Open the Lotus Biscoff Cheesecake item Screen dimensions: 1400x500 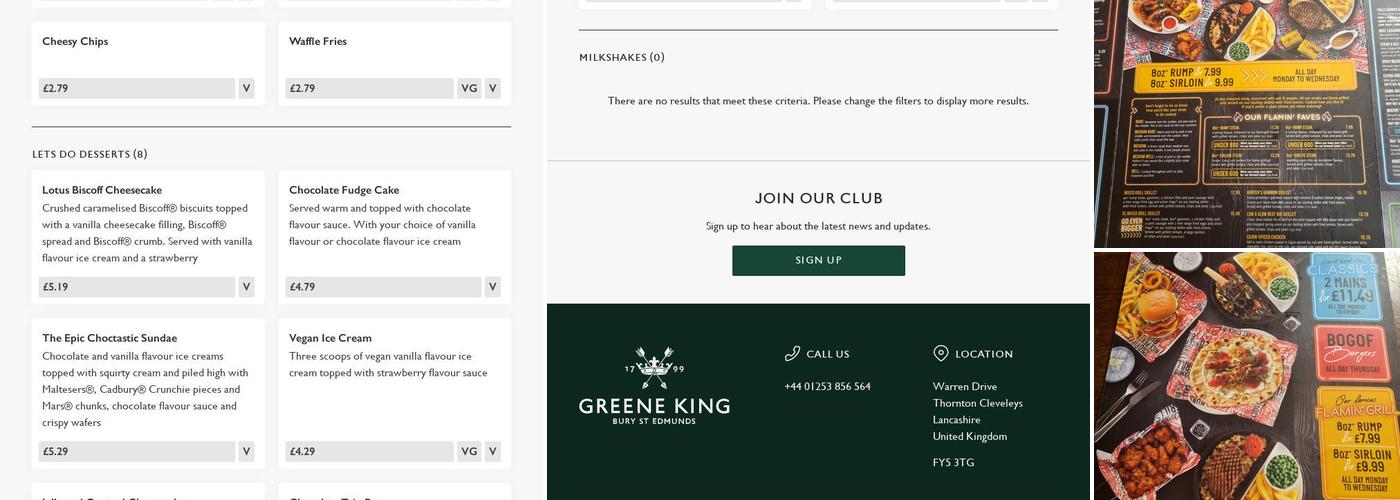click(102, 190)
